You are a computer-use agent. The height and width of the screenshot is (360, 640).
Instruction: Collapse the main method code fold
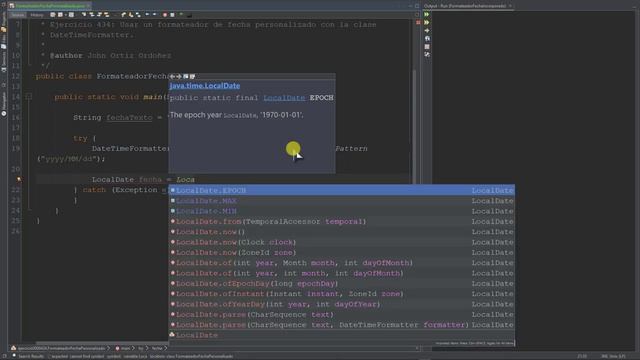pyautogui.click(x=28, y=97)
